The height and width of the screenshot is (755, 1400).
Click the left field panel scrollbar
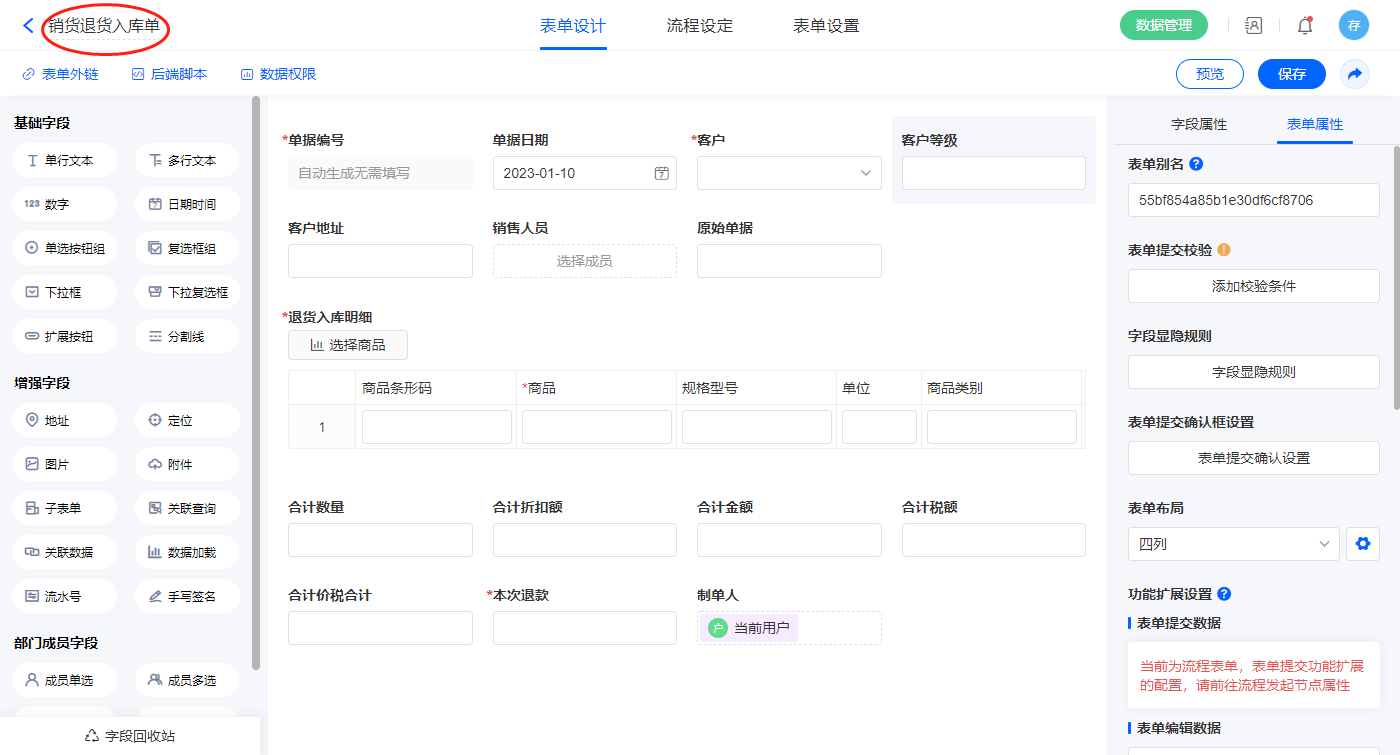(x=256, y=380)
